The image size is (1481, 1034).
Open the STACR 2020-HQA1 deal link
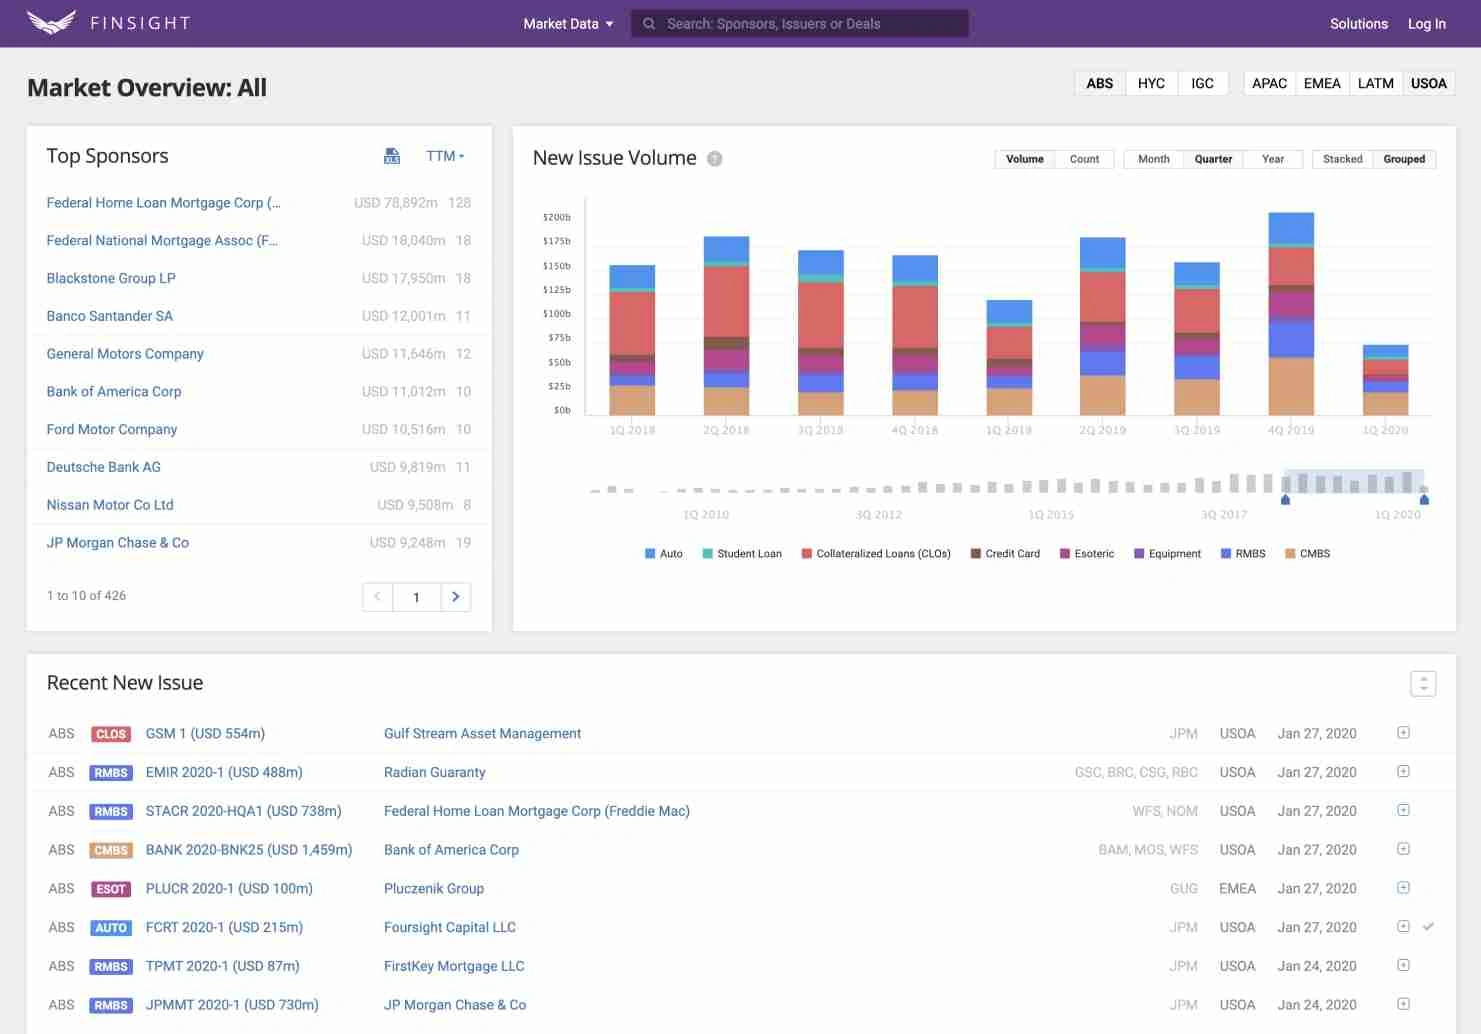[244, 811]
